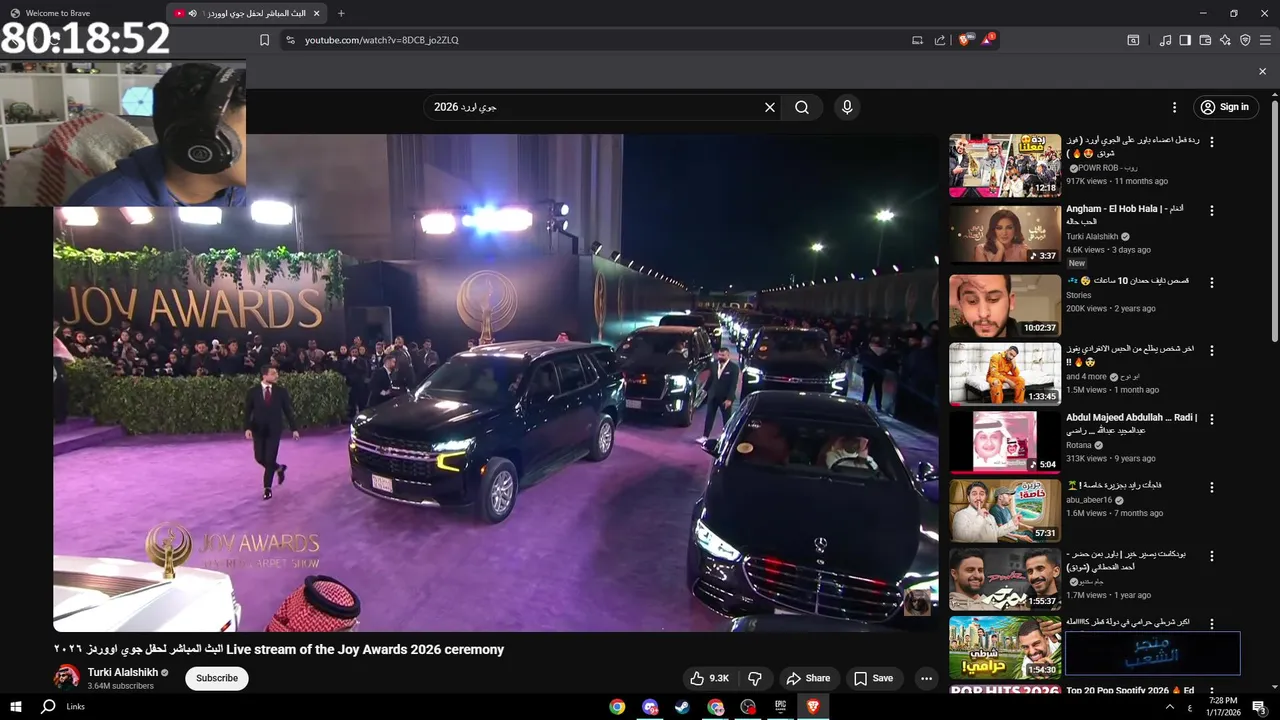Viewport: 1280px width, 720px height.
Task: Open Brave VPN shield icon
Action: [x=1245, y=40]
